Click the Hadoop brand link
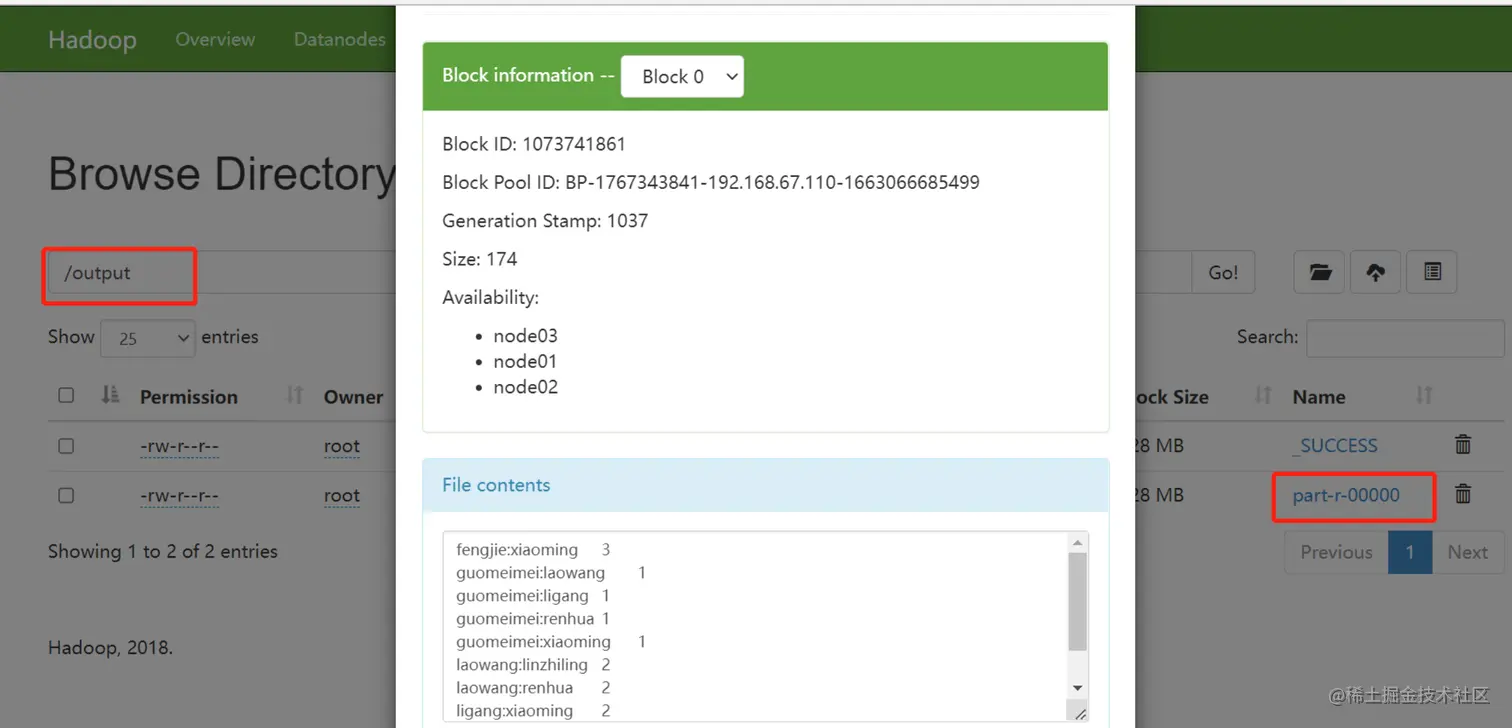This screenshot has width=1512, height=728. [x=92, y=40]
